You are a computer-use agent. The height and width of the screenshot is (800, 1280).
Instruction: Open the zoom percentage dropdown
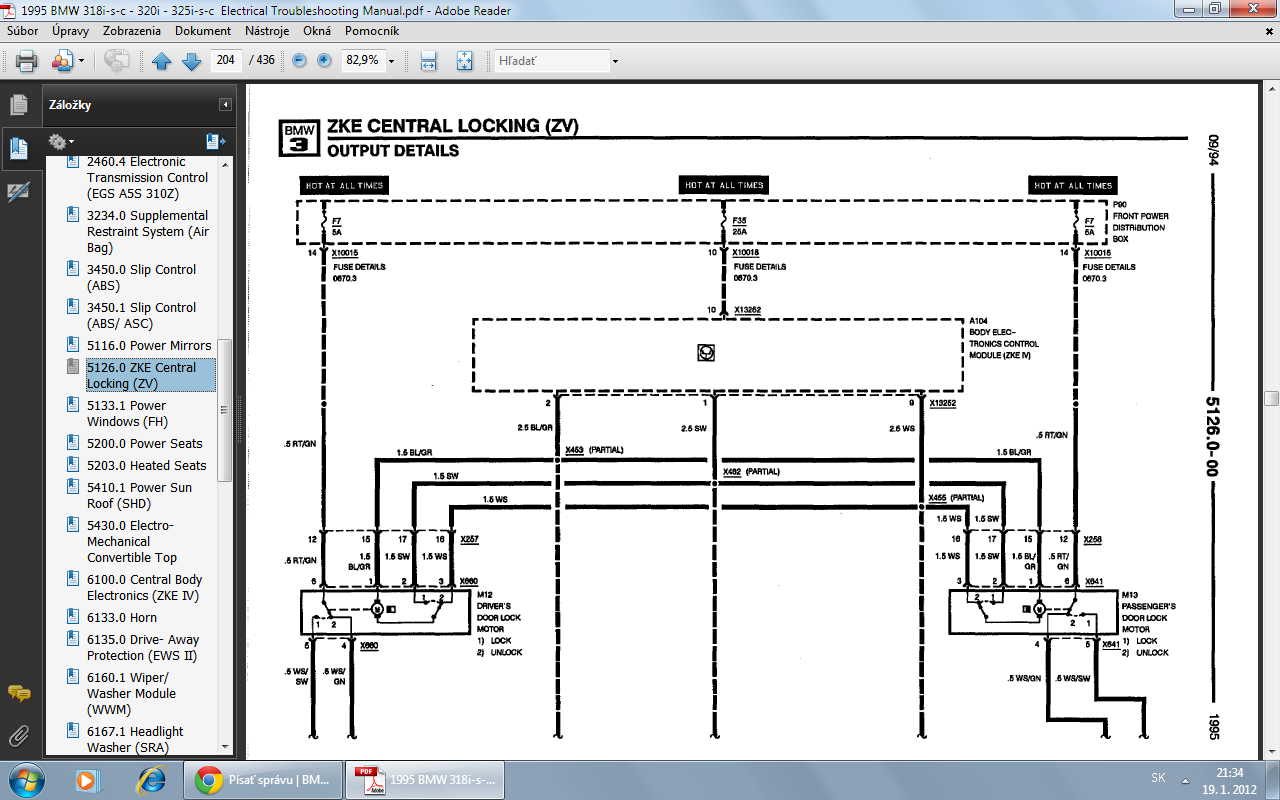(391, 61)
